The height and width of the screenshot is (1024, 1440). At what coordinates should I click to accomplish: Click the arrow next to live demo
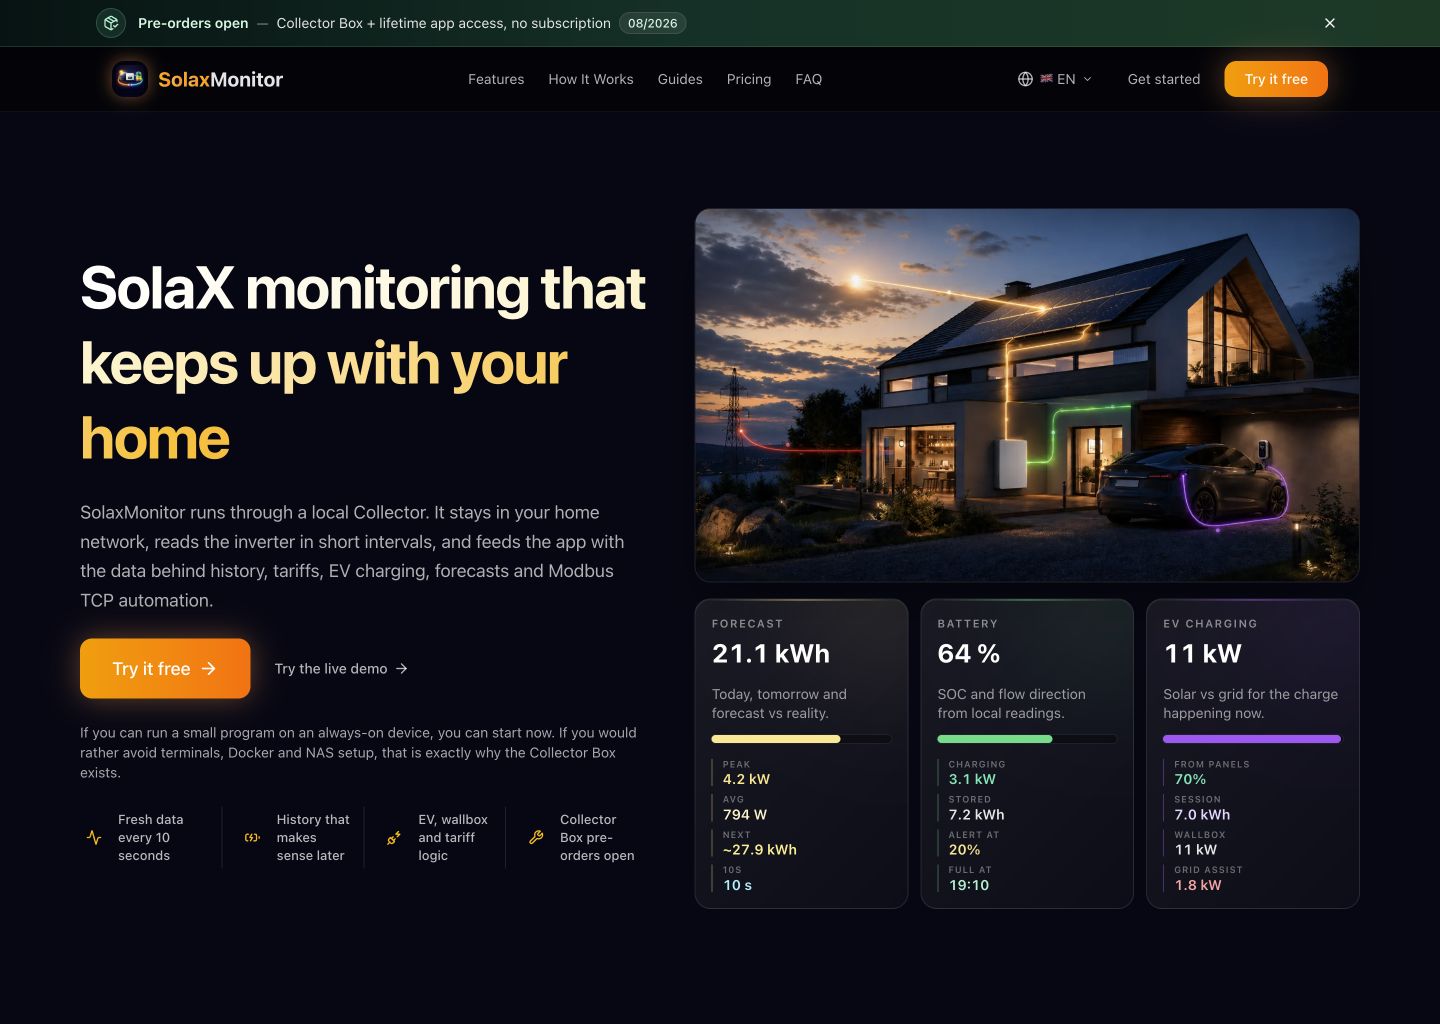(x=402, y=669)
